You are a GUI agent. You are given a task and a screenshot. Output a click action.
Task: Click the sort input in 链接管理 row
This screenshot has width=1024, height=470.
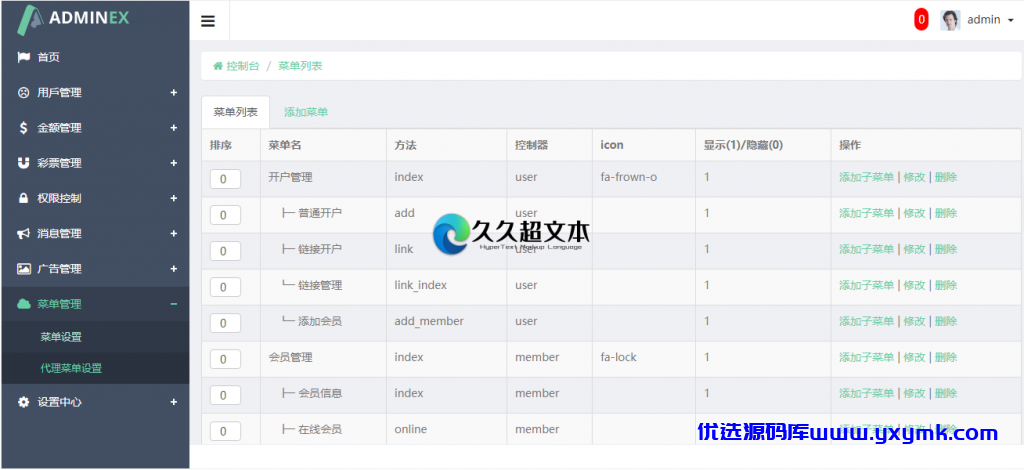tap(225, 287)
